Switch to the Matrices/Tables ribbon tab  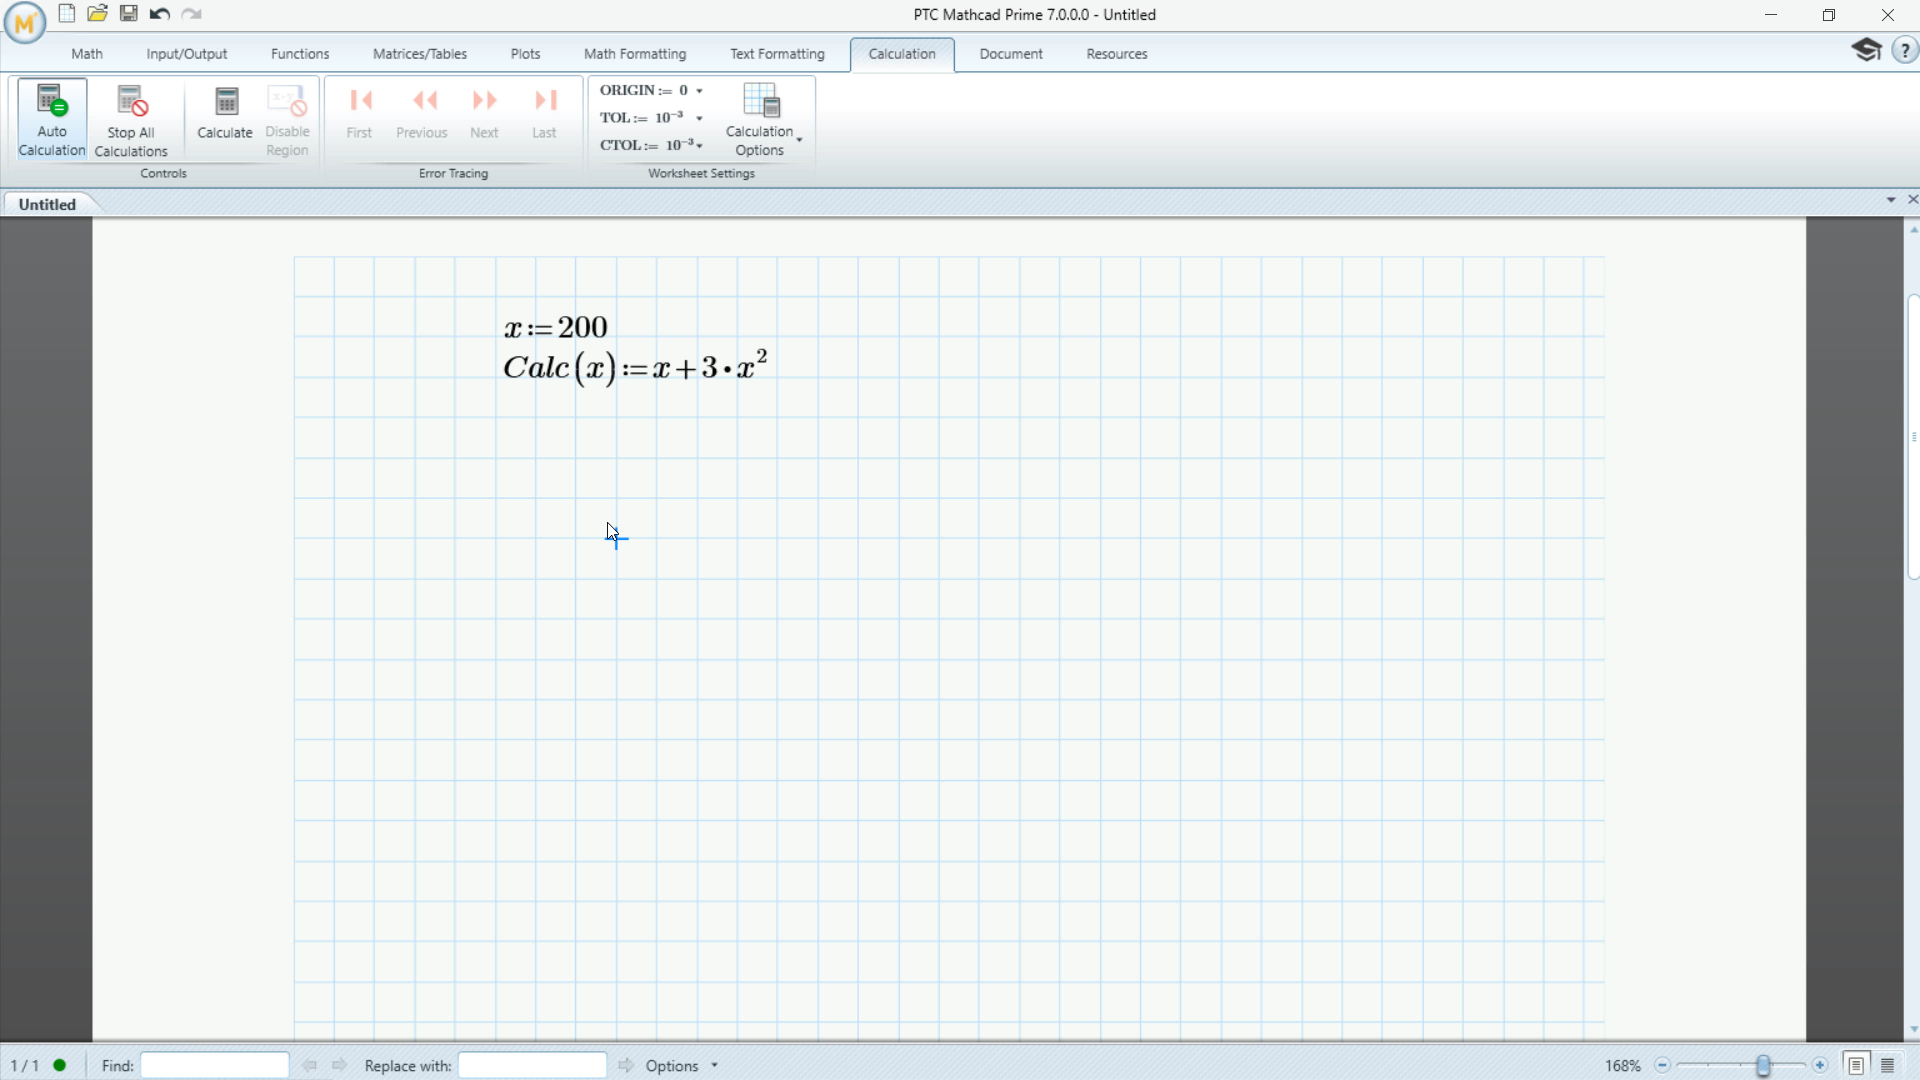(420, 54)
